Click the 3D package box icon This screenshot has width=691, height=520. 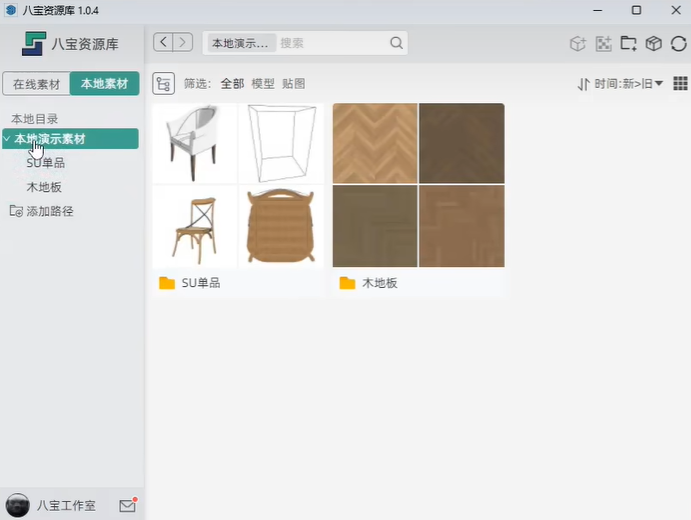pos(653,43)
